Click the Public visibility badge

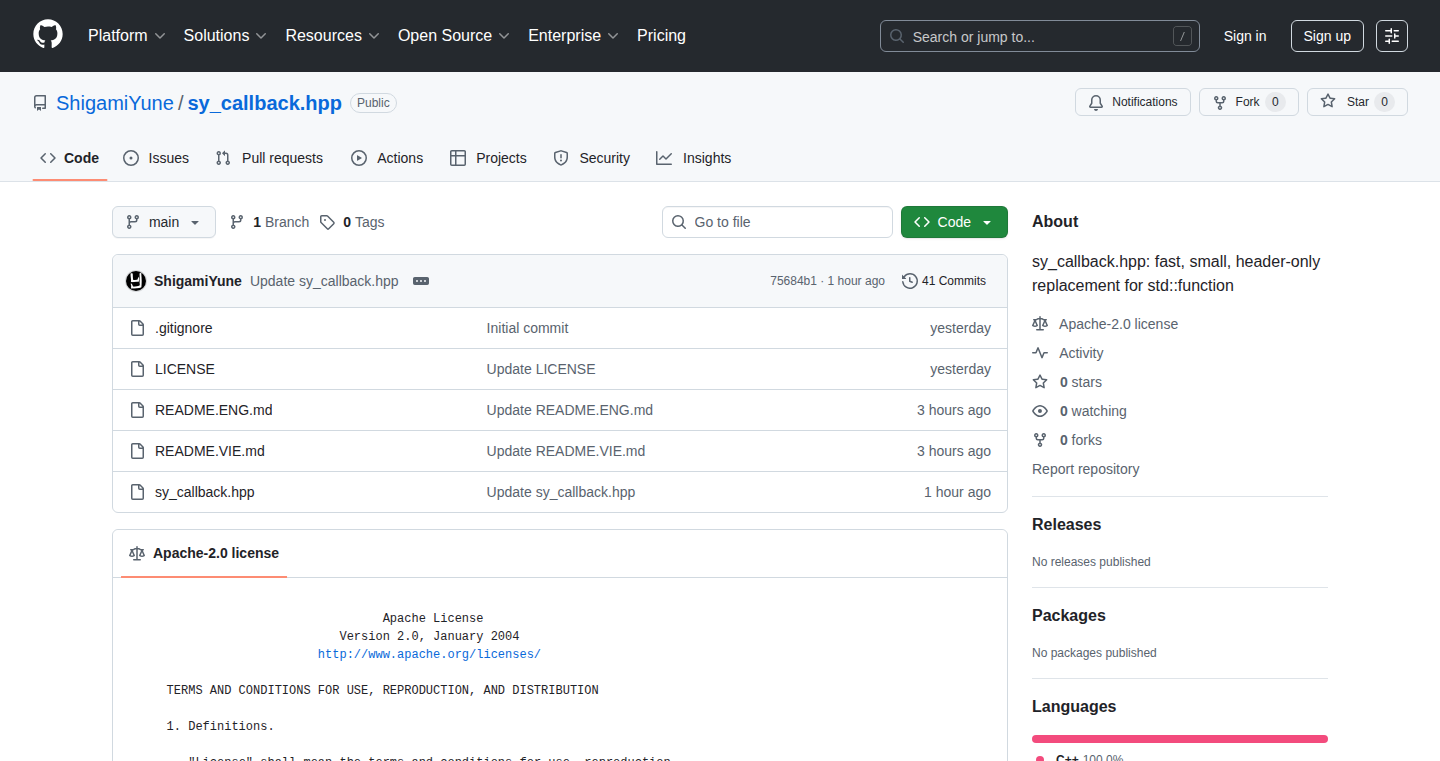pos(374,103)
